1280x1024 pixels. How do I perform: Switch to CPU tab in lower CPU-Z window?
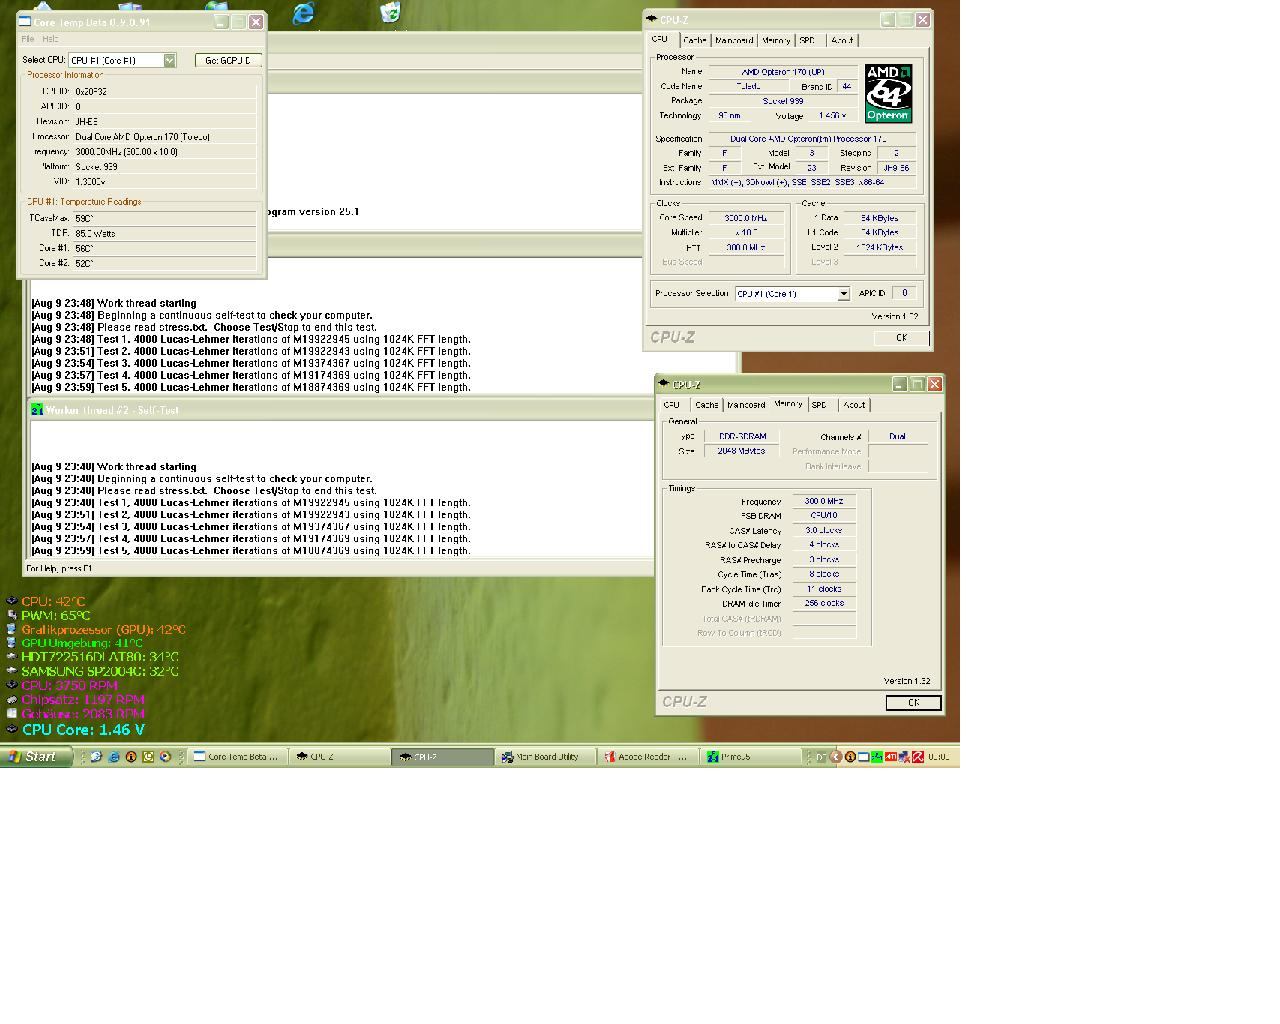tap(672, 405)
